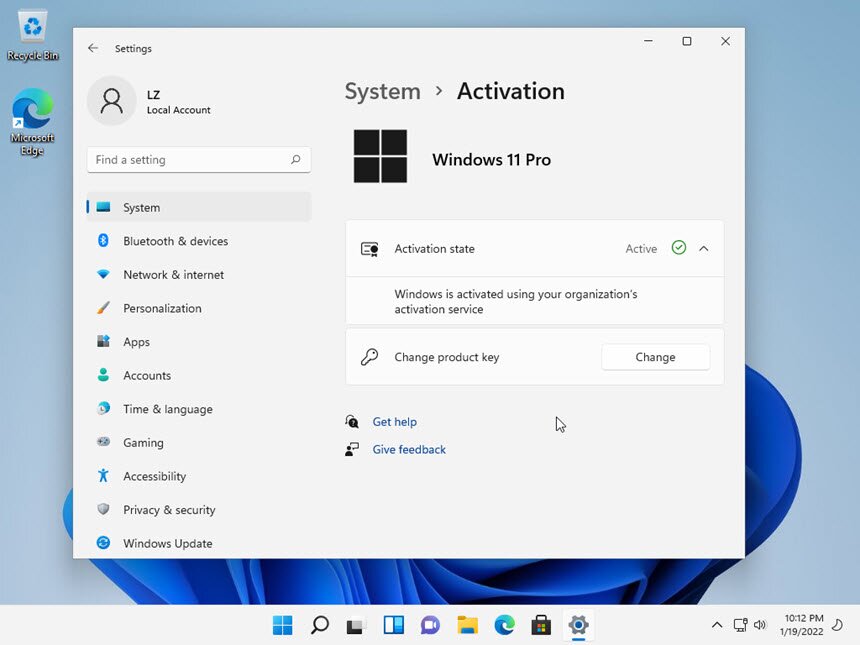Click the Settings gear on the taskbar

578,625
